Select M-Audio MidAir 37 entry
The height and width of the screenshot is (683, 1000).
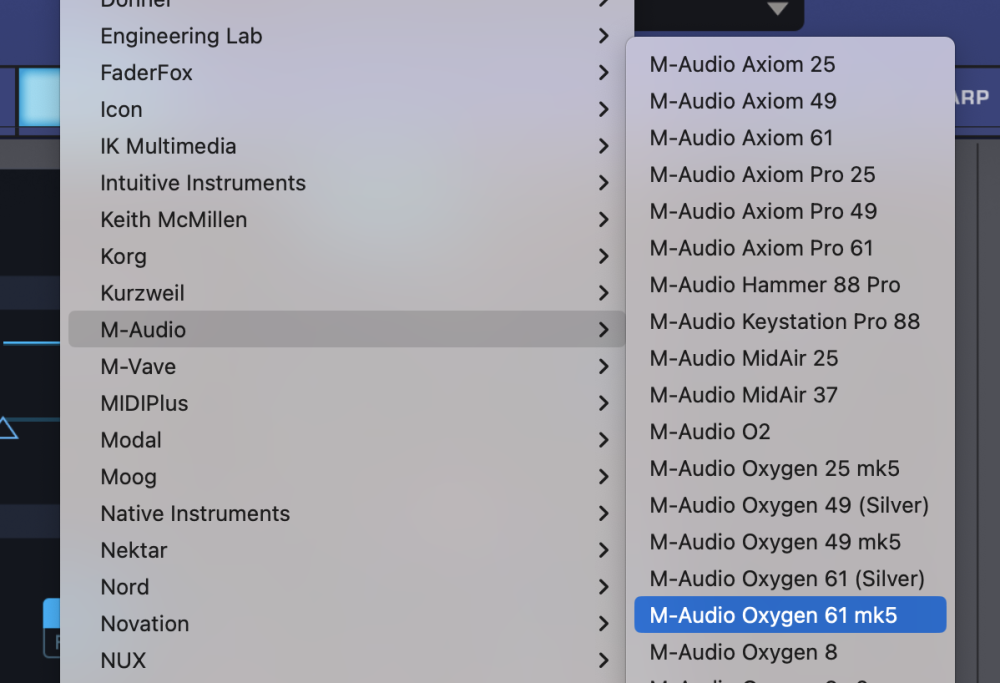(x=743, y=395)
